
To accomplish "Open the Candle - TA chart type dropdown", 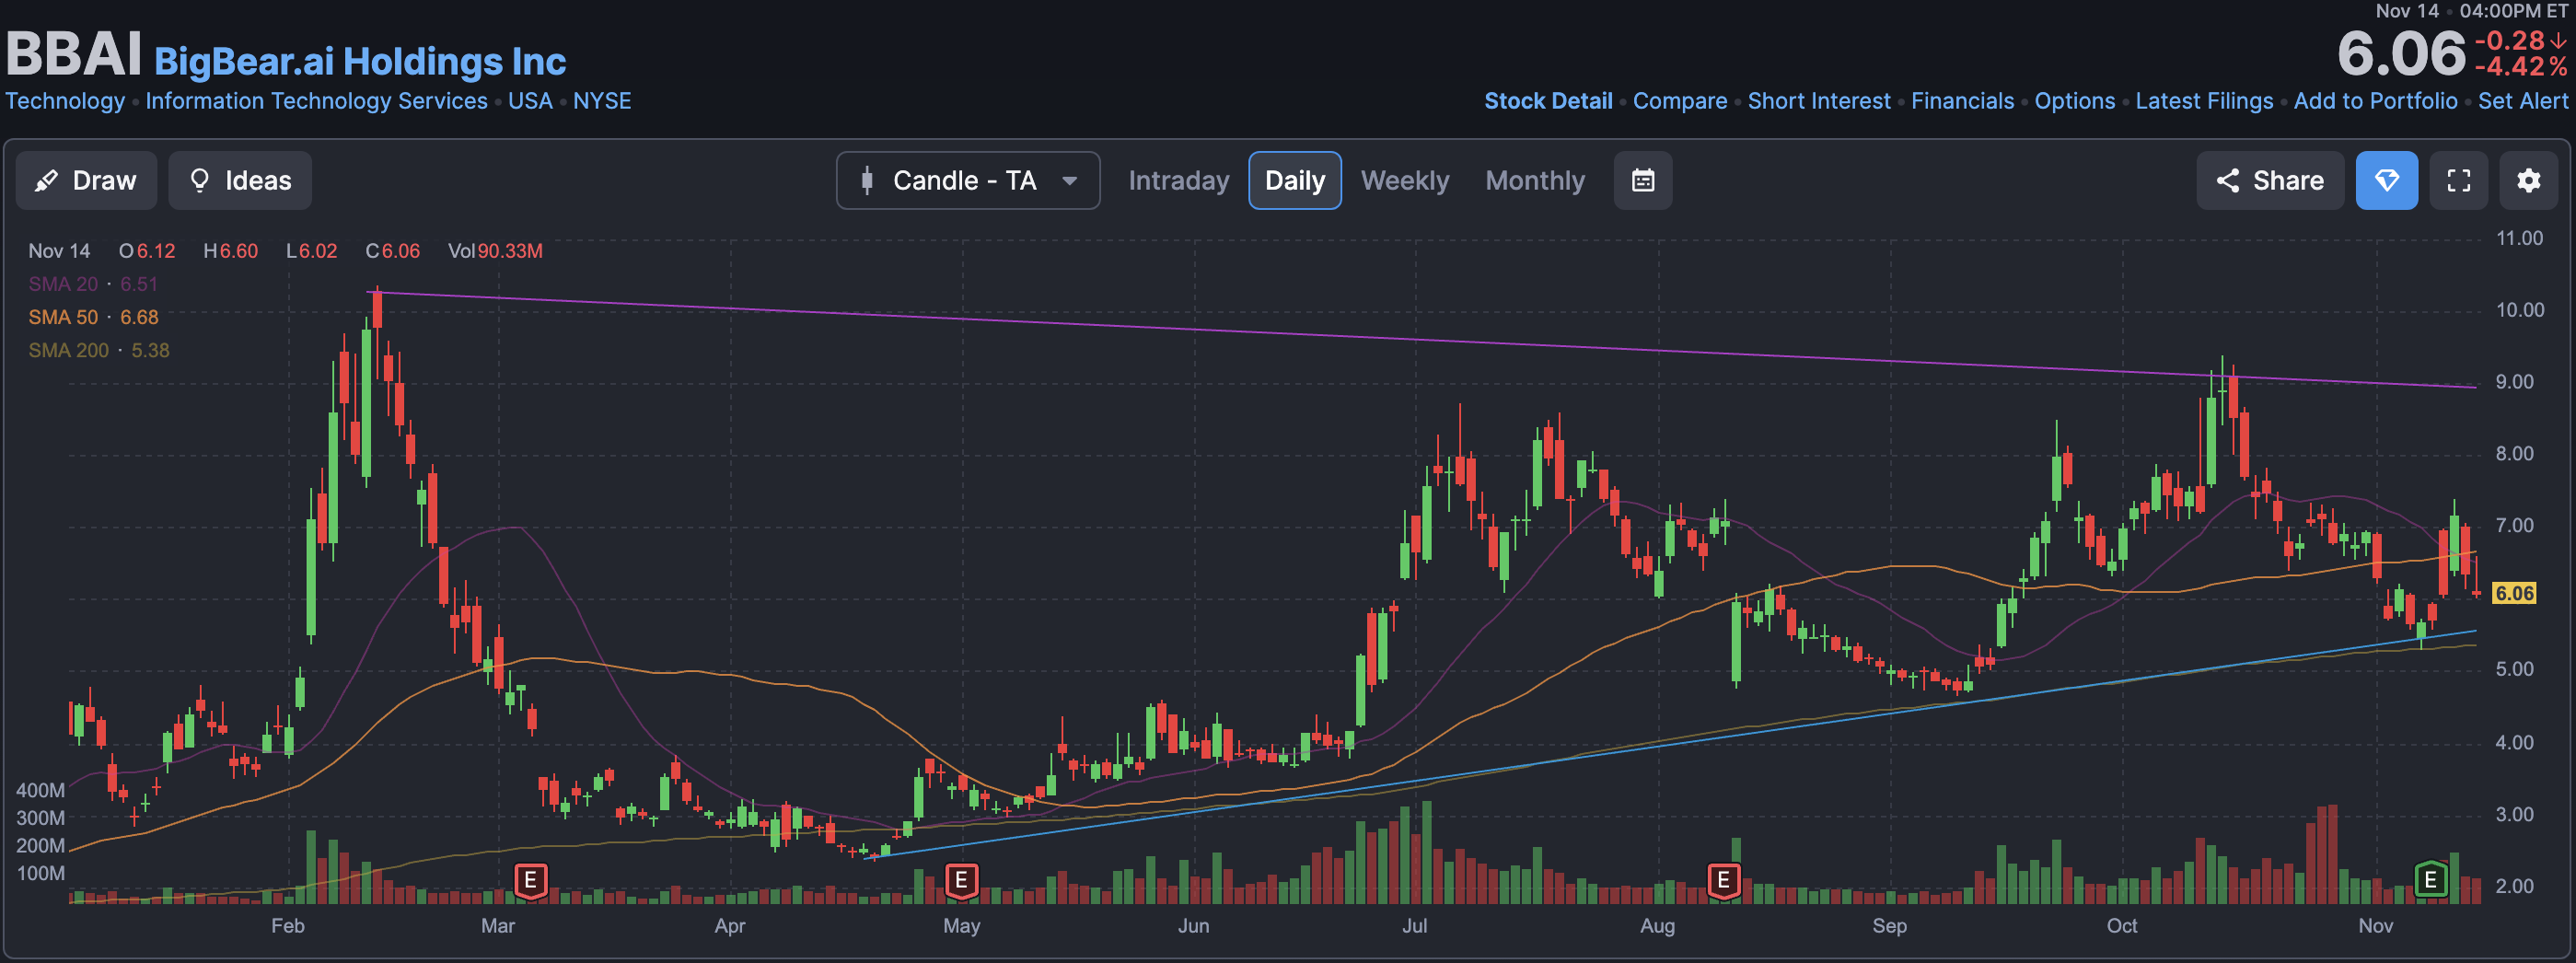I will click(968, 181).
